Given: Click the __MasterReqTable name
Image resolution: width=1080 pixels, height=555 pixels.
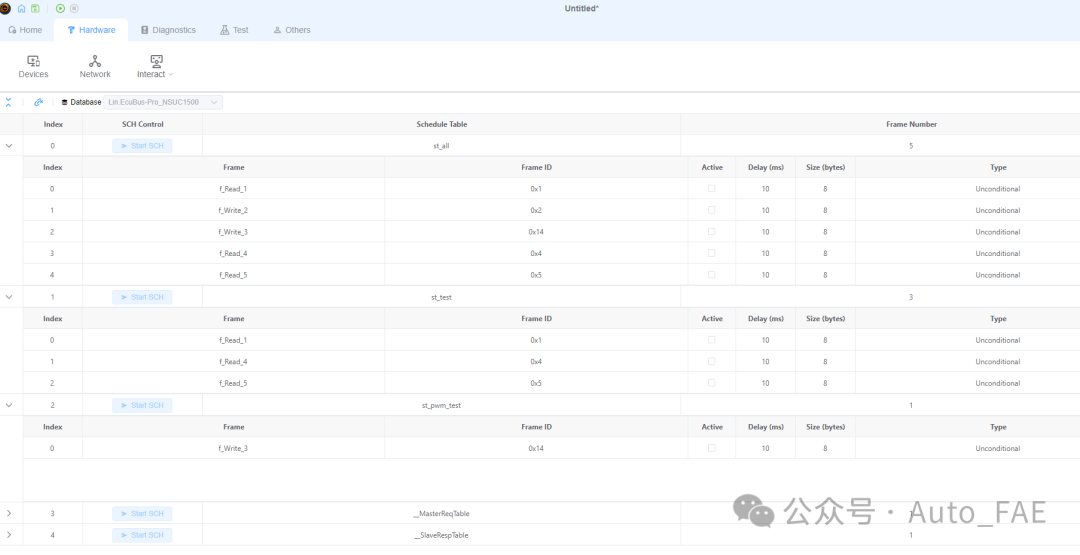Looking at the screenshot, I should (x=442, y=514).
